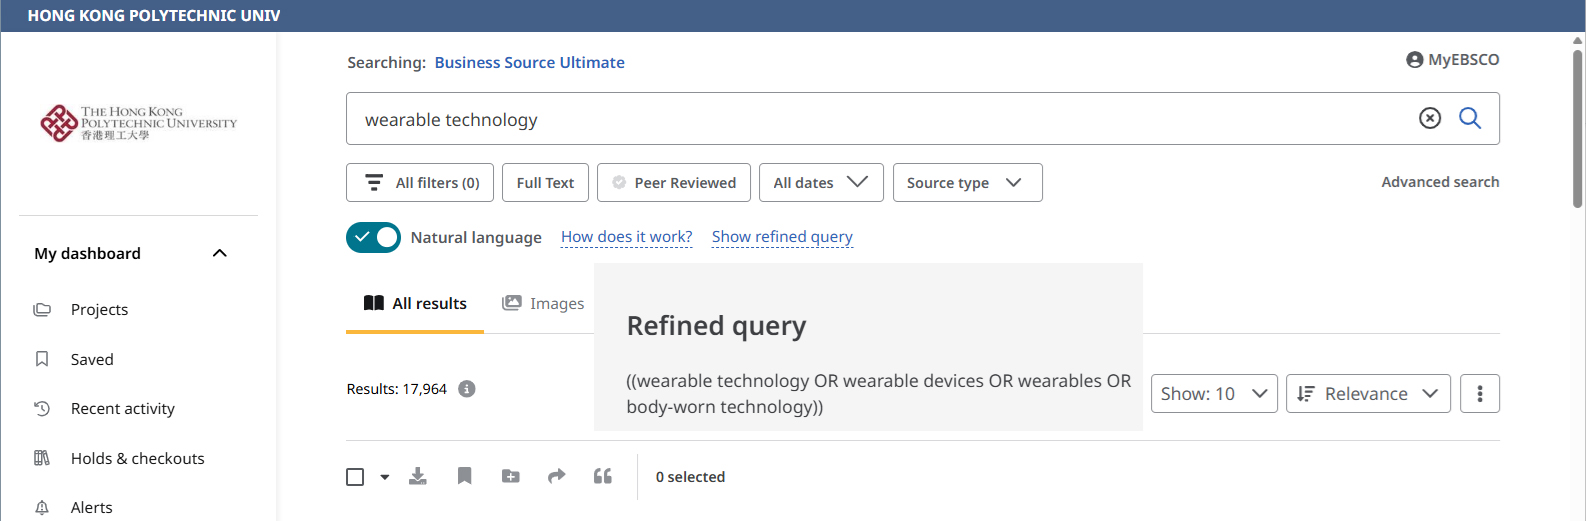Click the cite quotation mark icon
Image resolution: width=1586 pixels, height=521 pixels.
point(602,476)
